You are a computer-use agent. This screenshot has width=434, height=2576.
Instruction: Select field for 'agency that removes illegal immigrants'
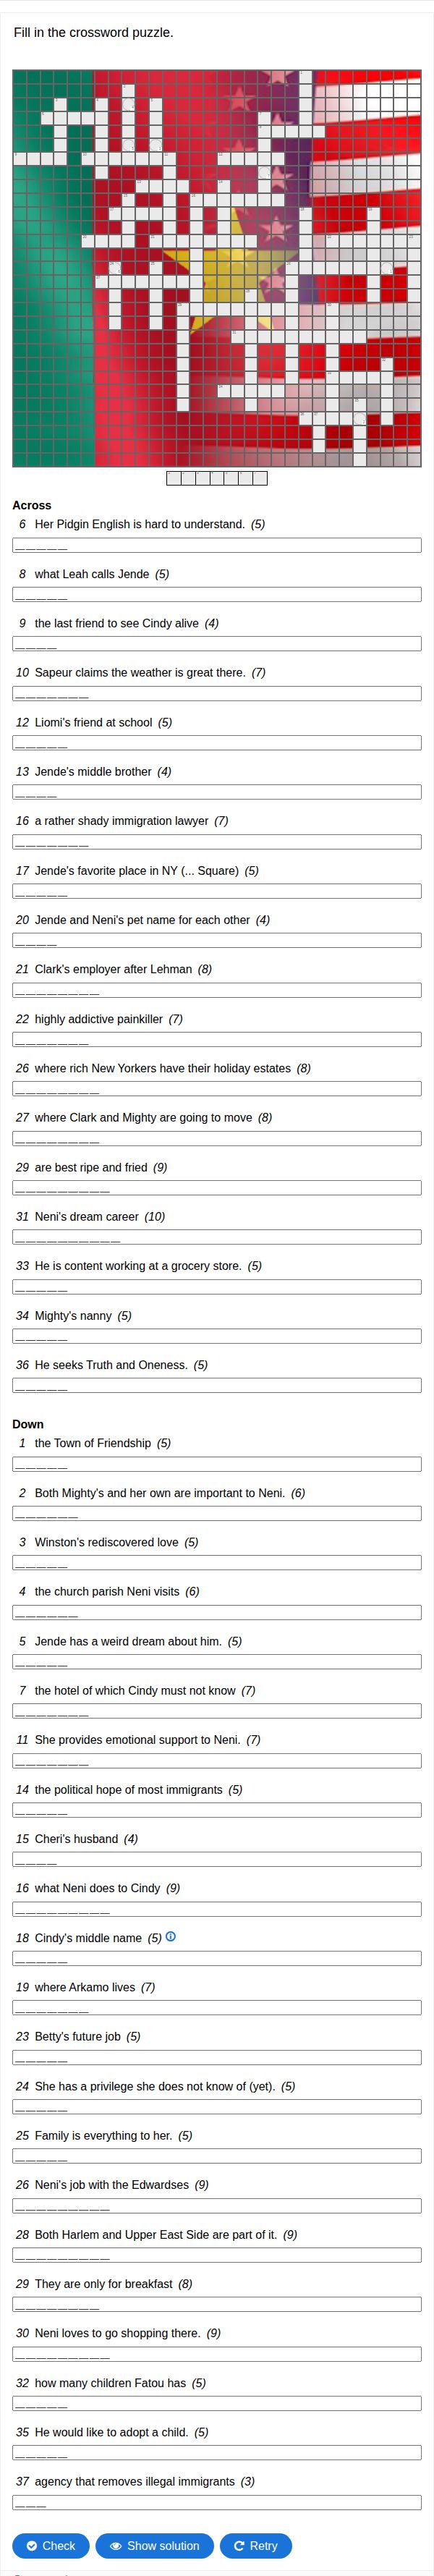[x=216, y=2502]
